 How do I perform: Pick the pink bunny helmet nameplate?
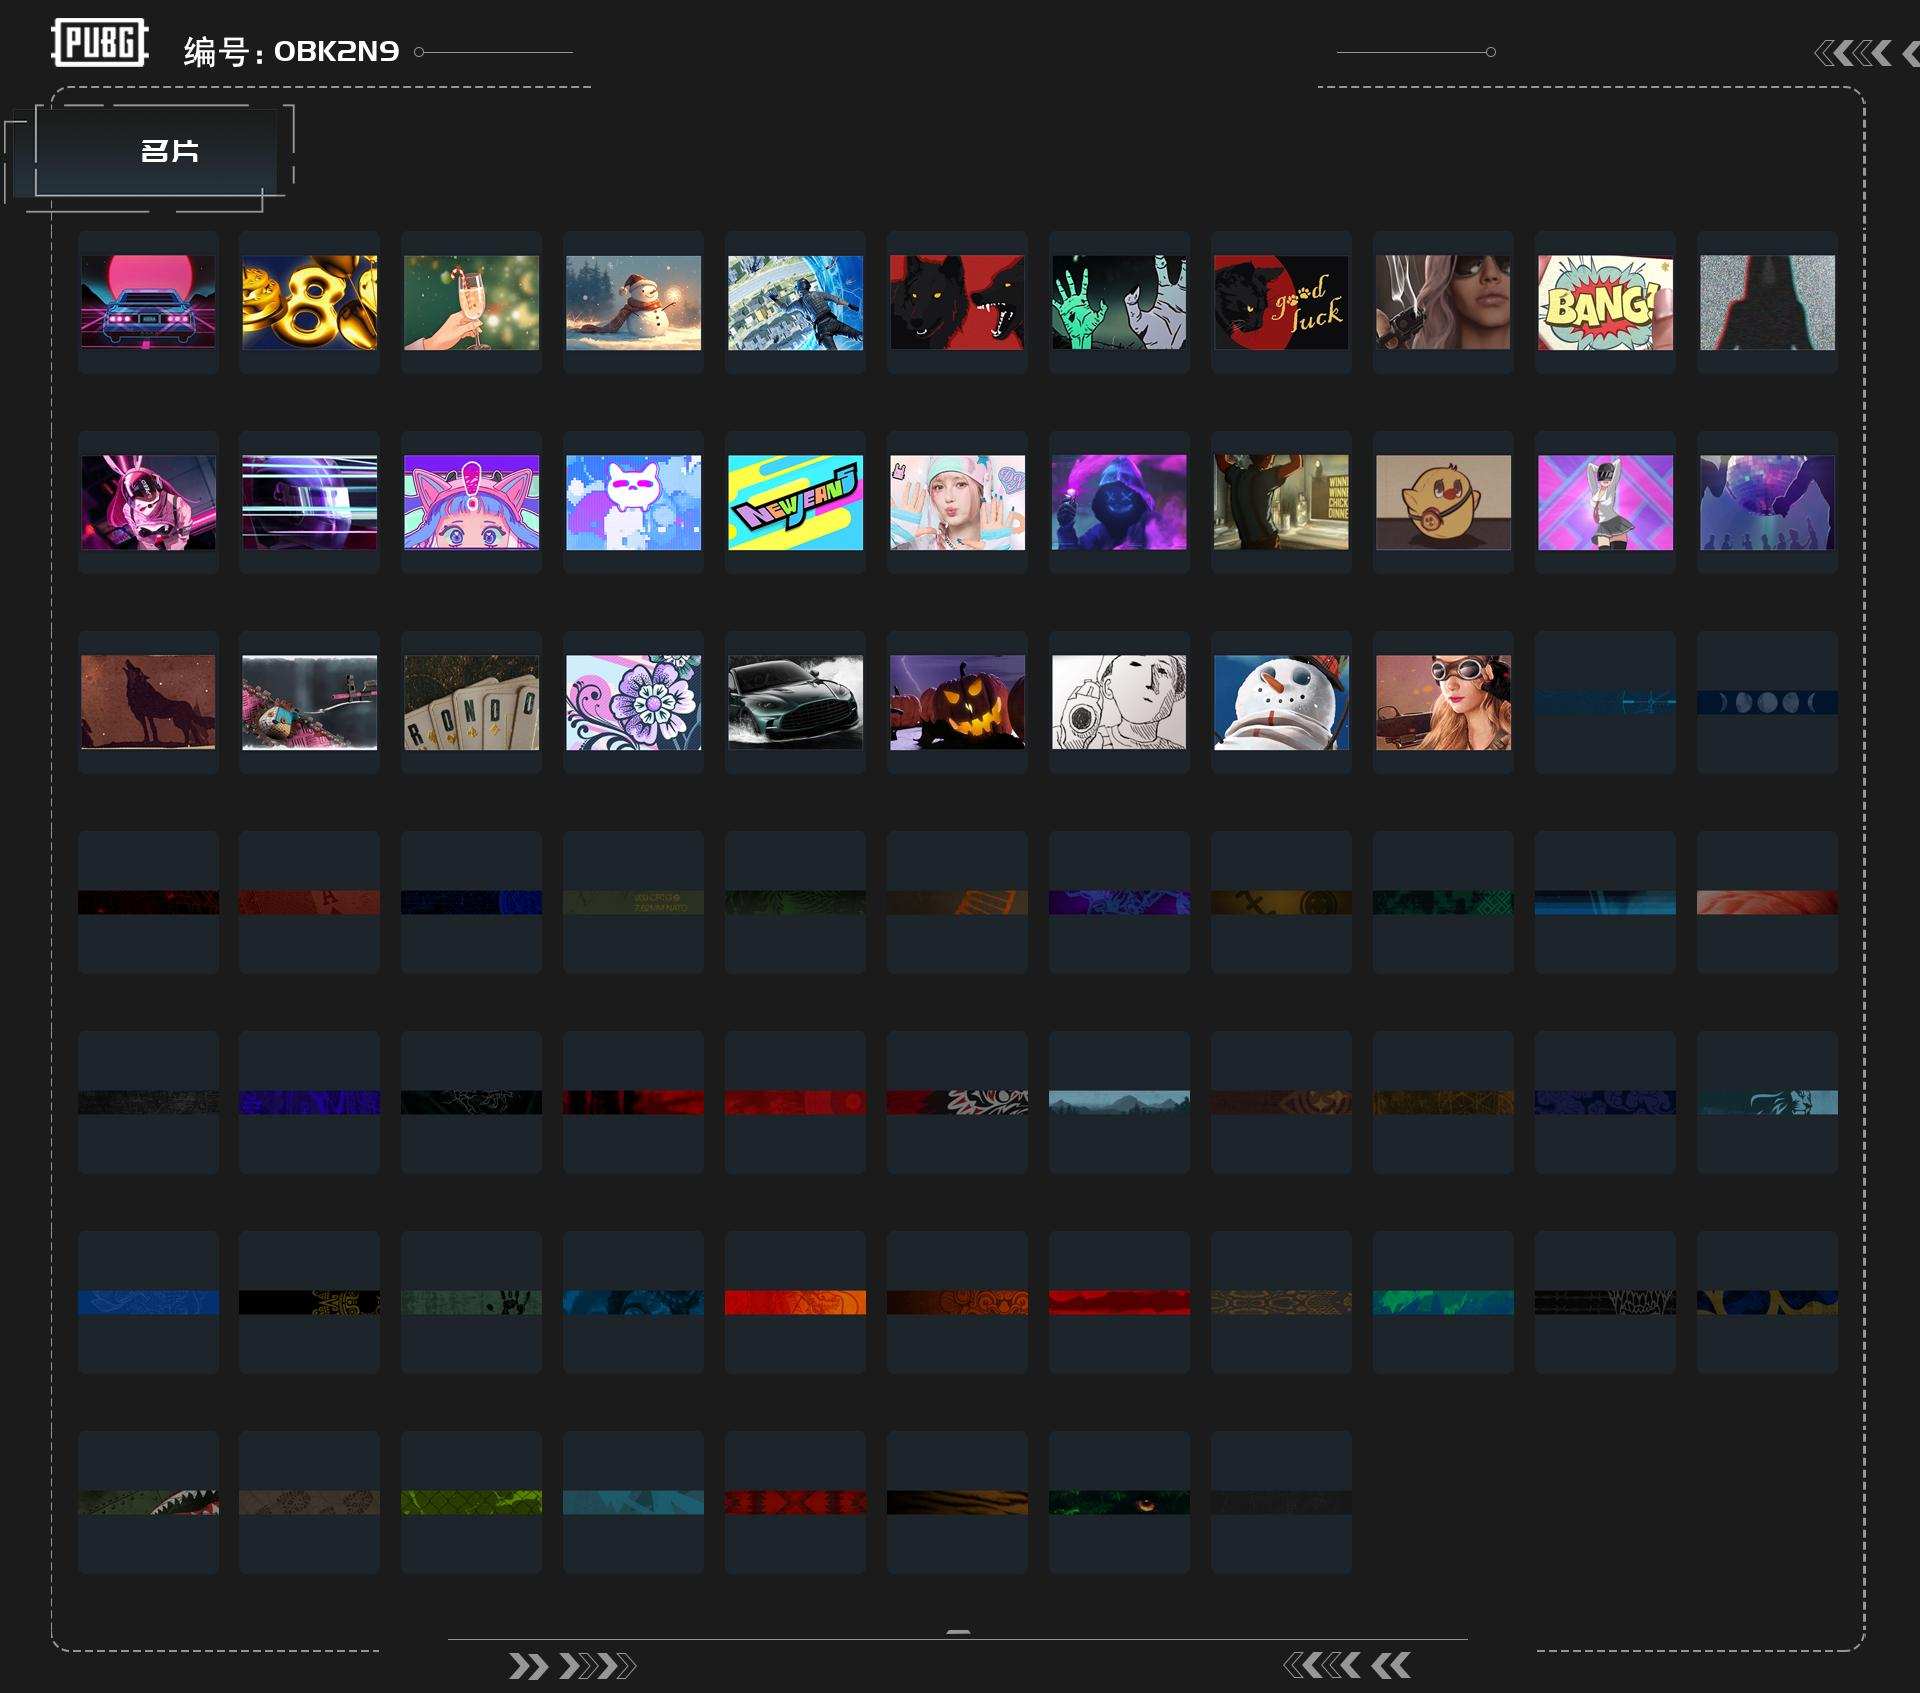[x=148, y=502]
